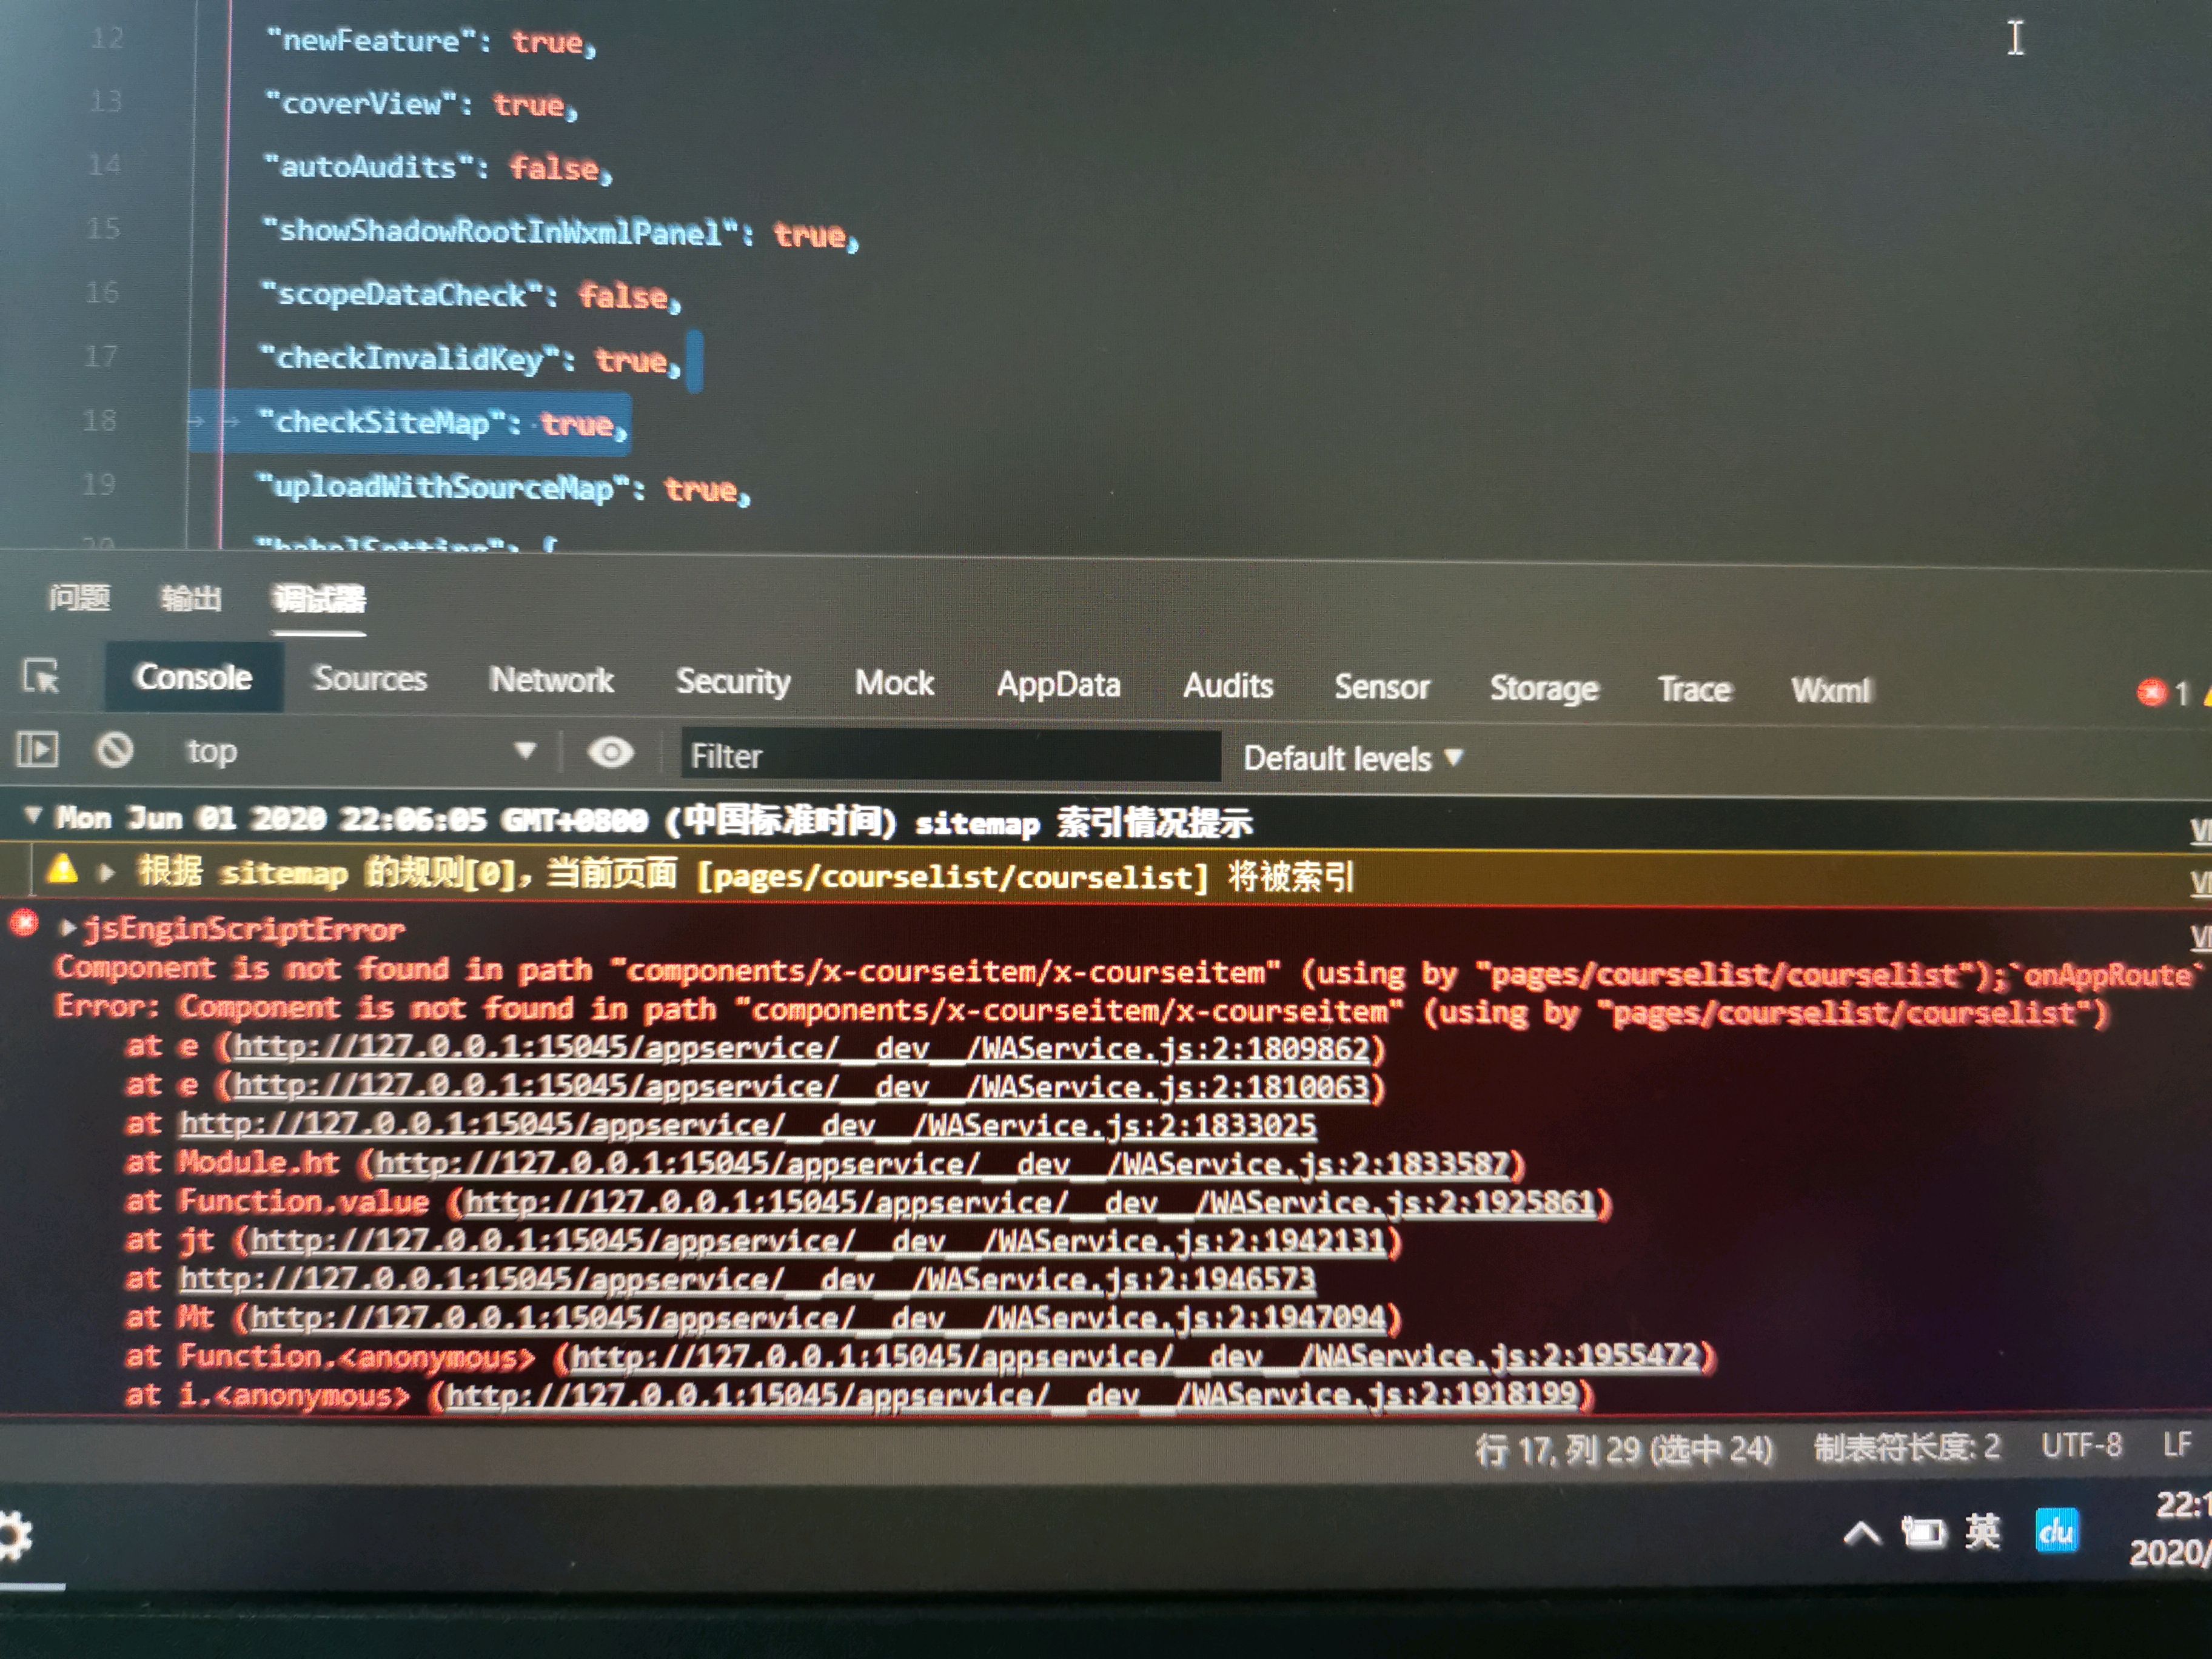Open the Wxml tab
2212x1659 pixels.
point(1831,691)
